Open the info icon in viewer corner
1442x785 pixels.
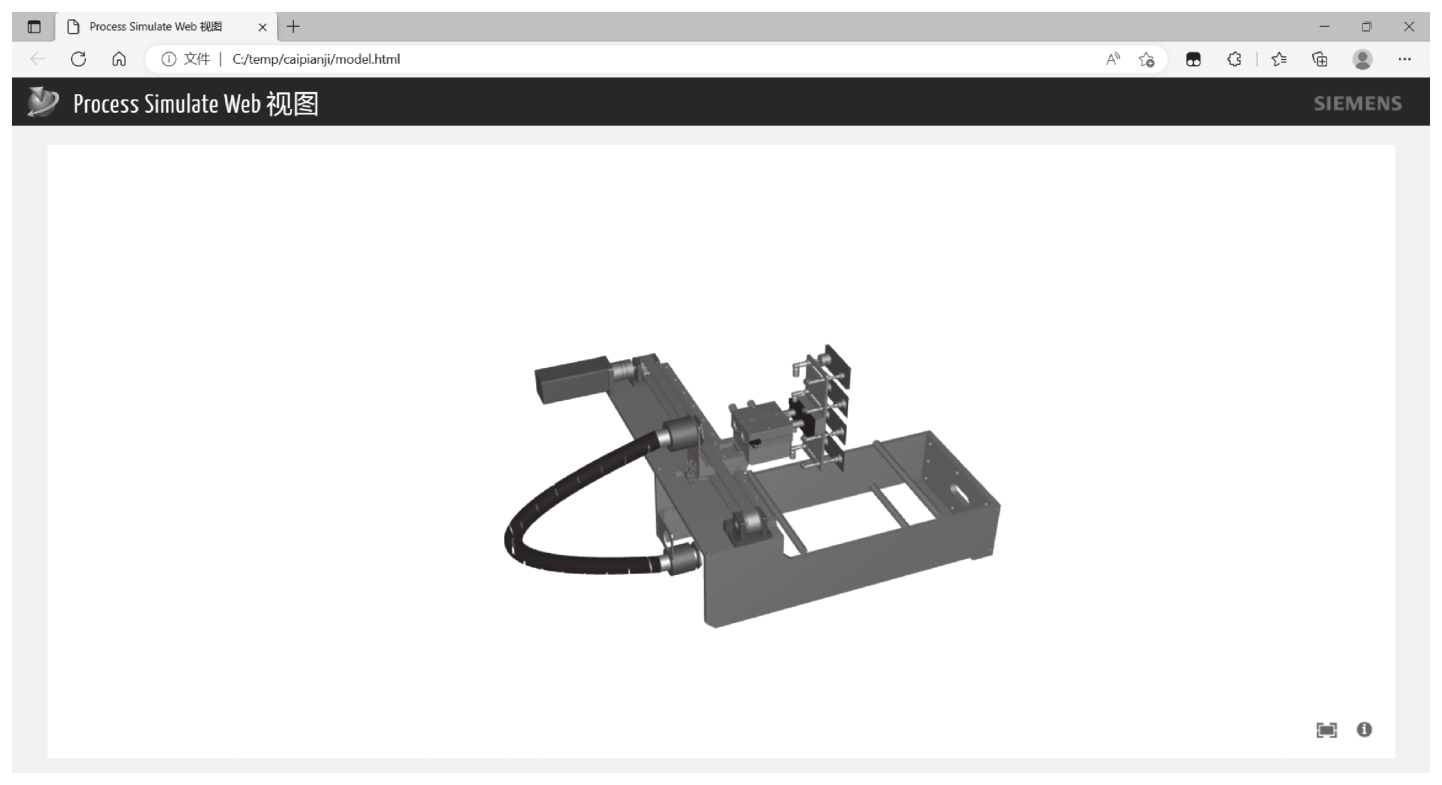(x=1364, y=730)
